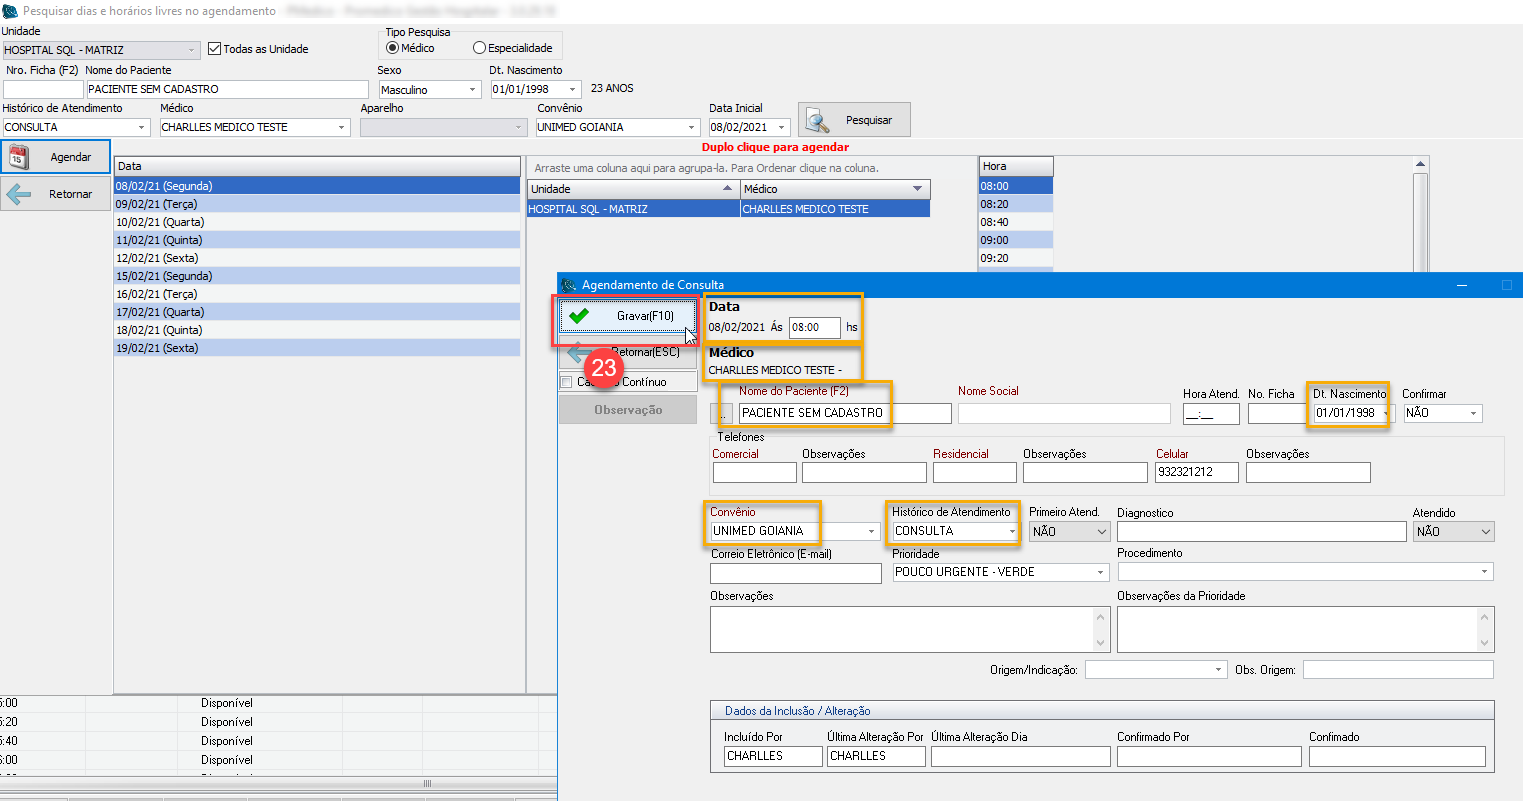This screenshot has width=1523, height=801.
Task: Click into the Celular phone field
Action: point(1196,472)
